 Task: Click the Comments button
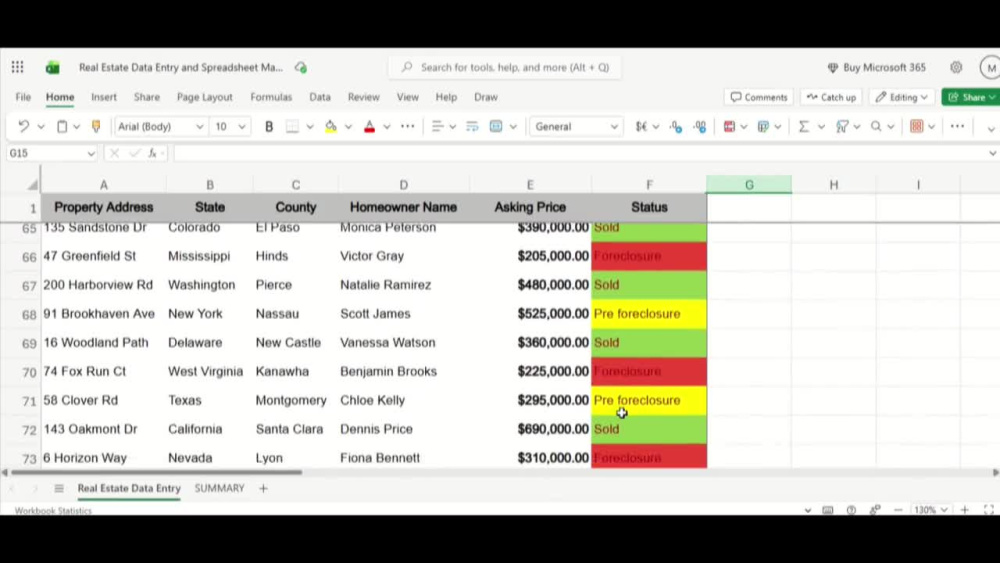click(759, 97)
